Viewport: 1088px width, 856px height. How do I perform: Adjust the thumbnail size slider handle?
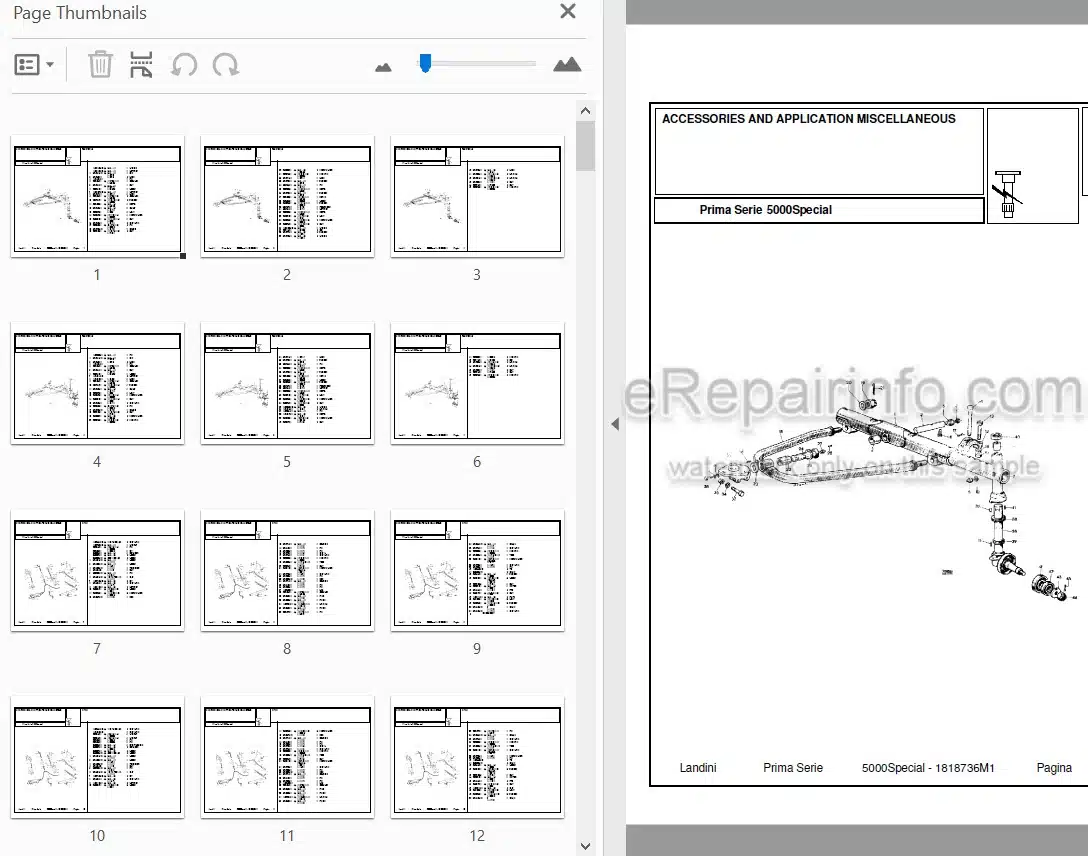425,63
